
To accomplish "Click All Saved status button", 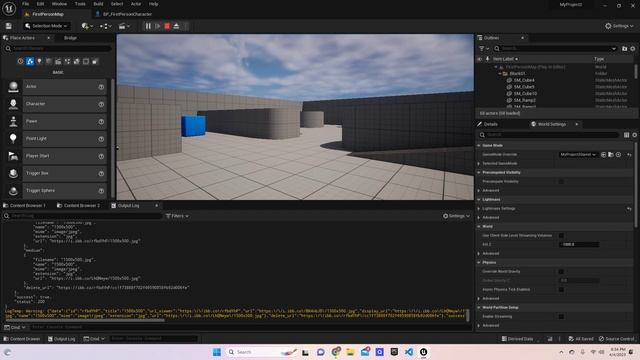I will pyautogui.click(x=581, y=339).
